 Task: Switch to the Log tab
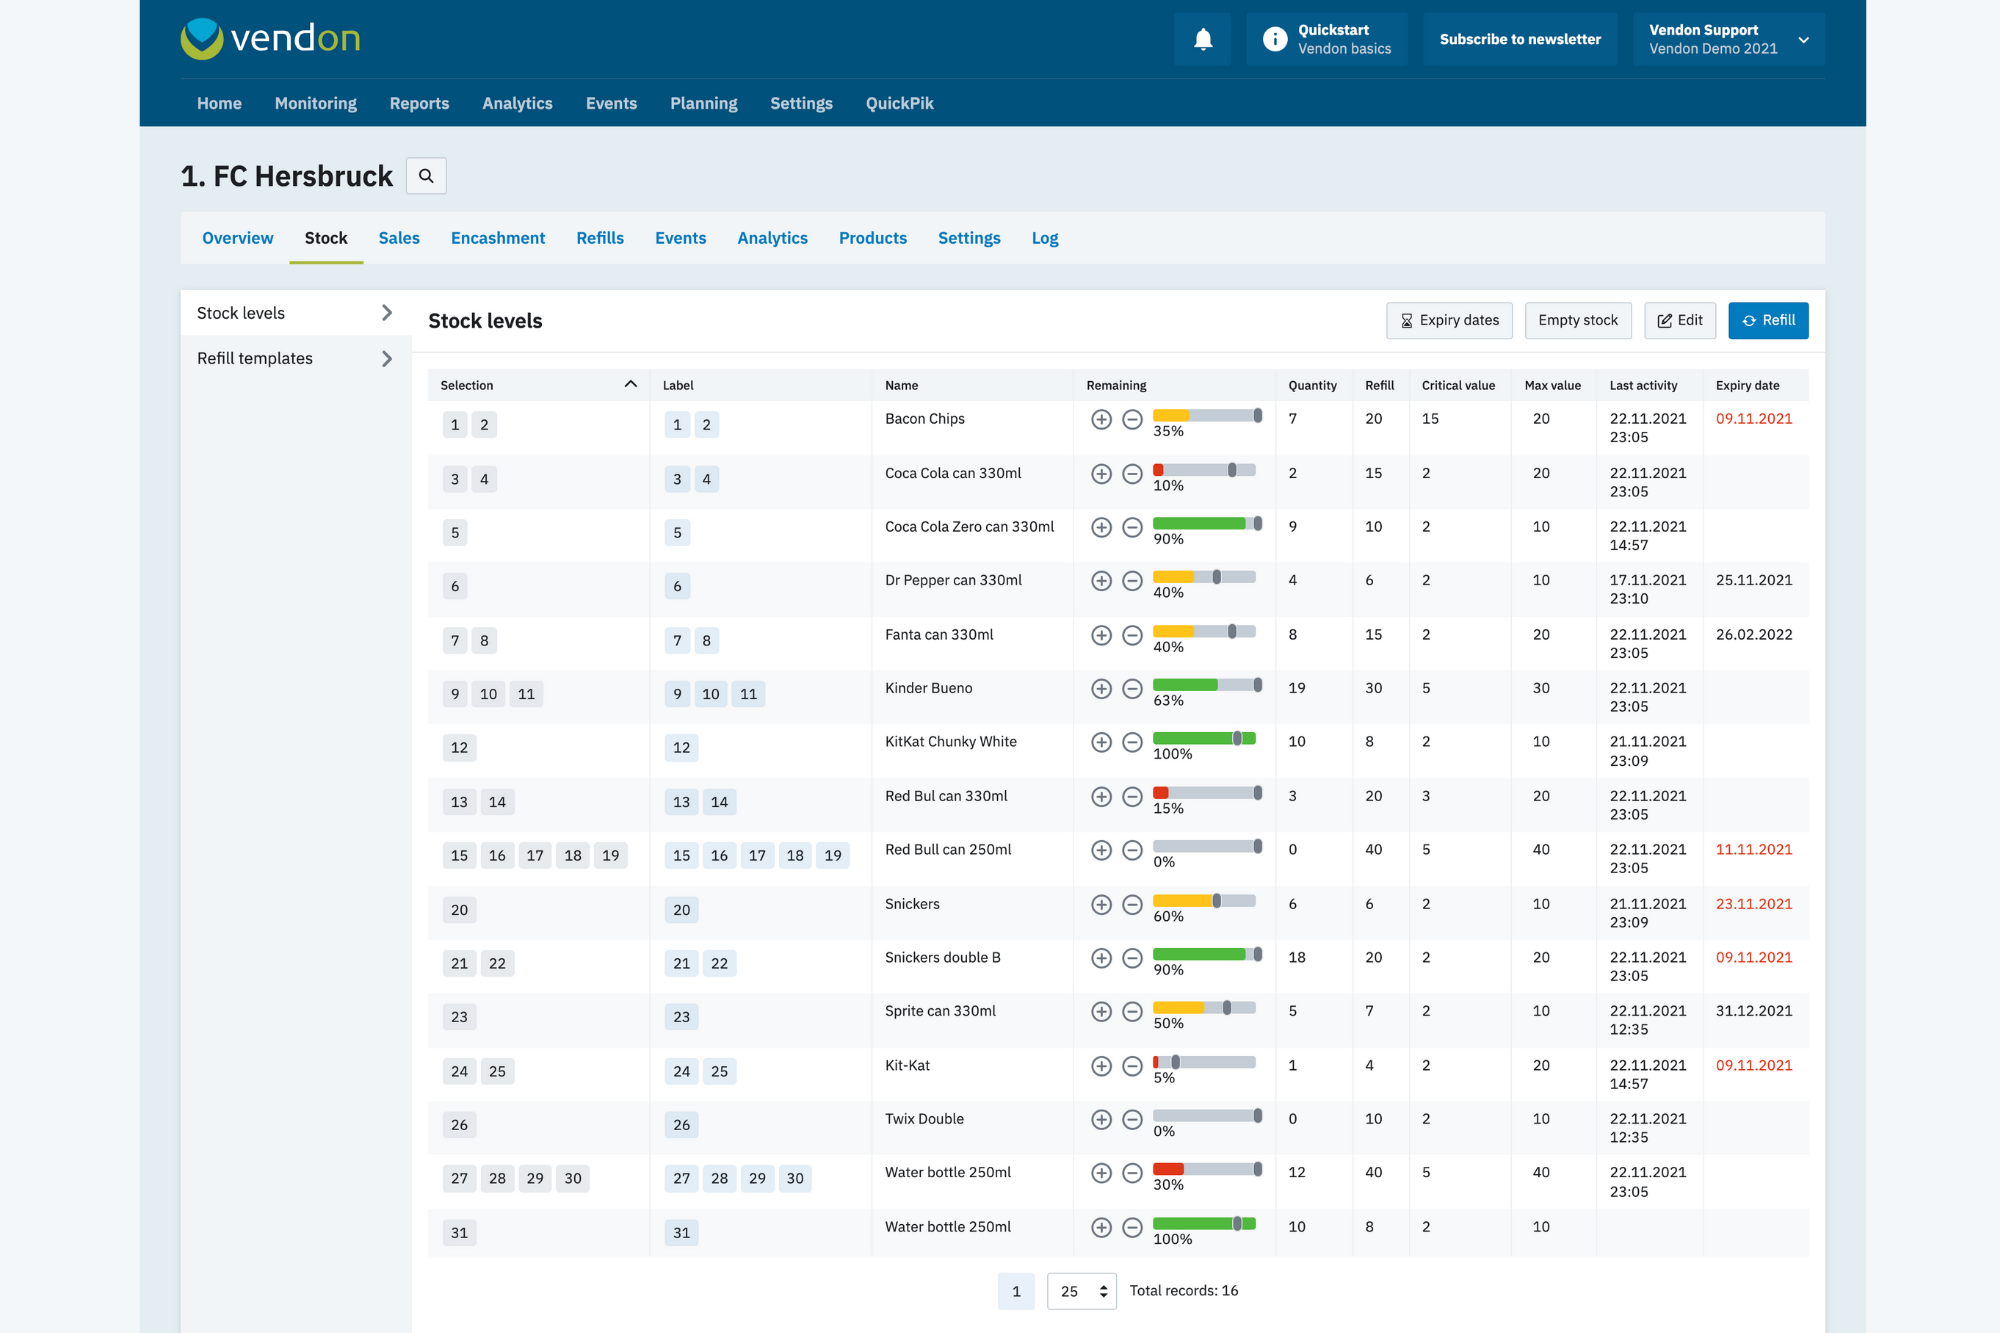(1045, 238)
